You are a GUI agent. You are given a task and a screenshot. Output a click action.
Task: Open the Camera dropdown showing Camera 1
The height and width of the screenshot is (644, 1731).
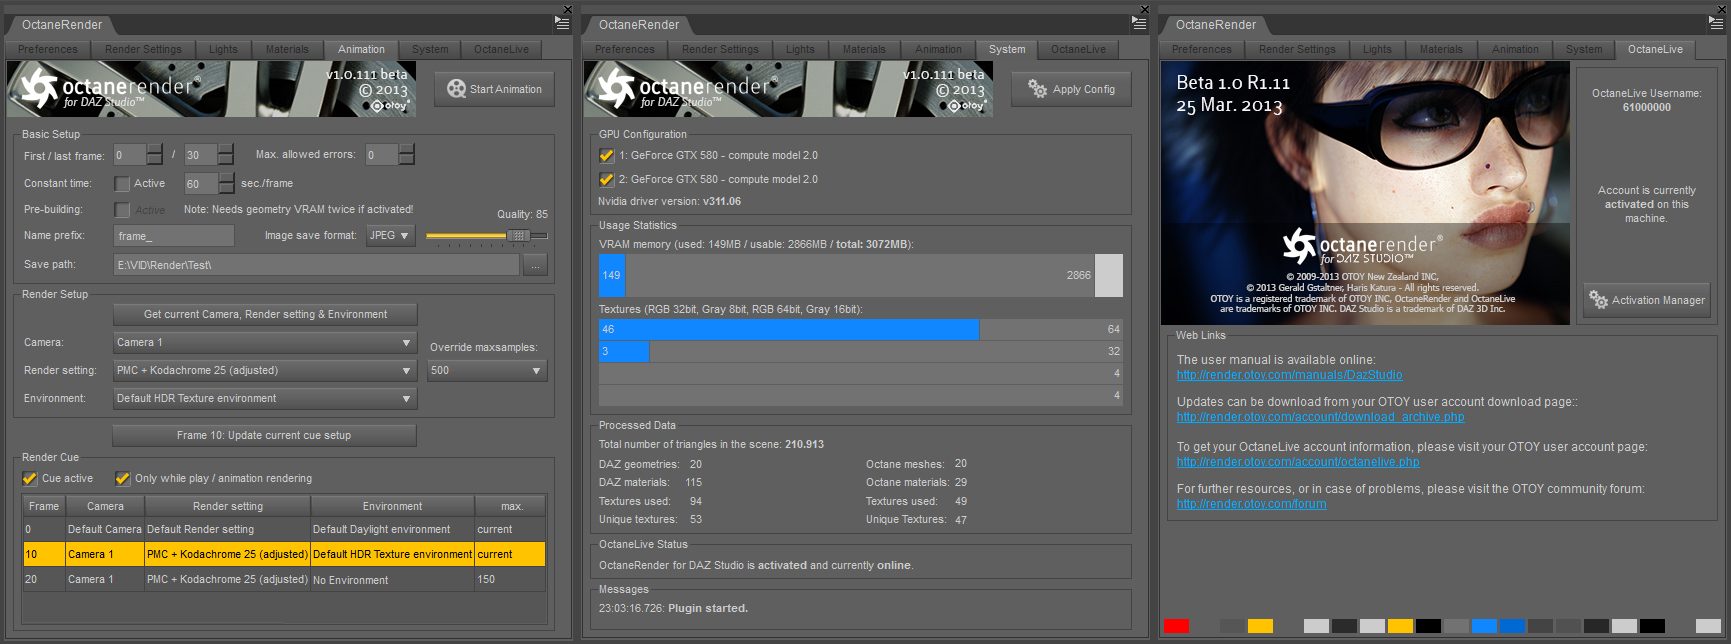(x=265, y=343)
